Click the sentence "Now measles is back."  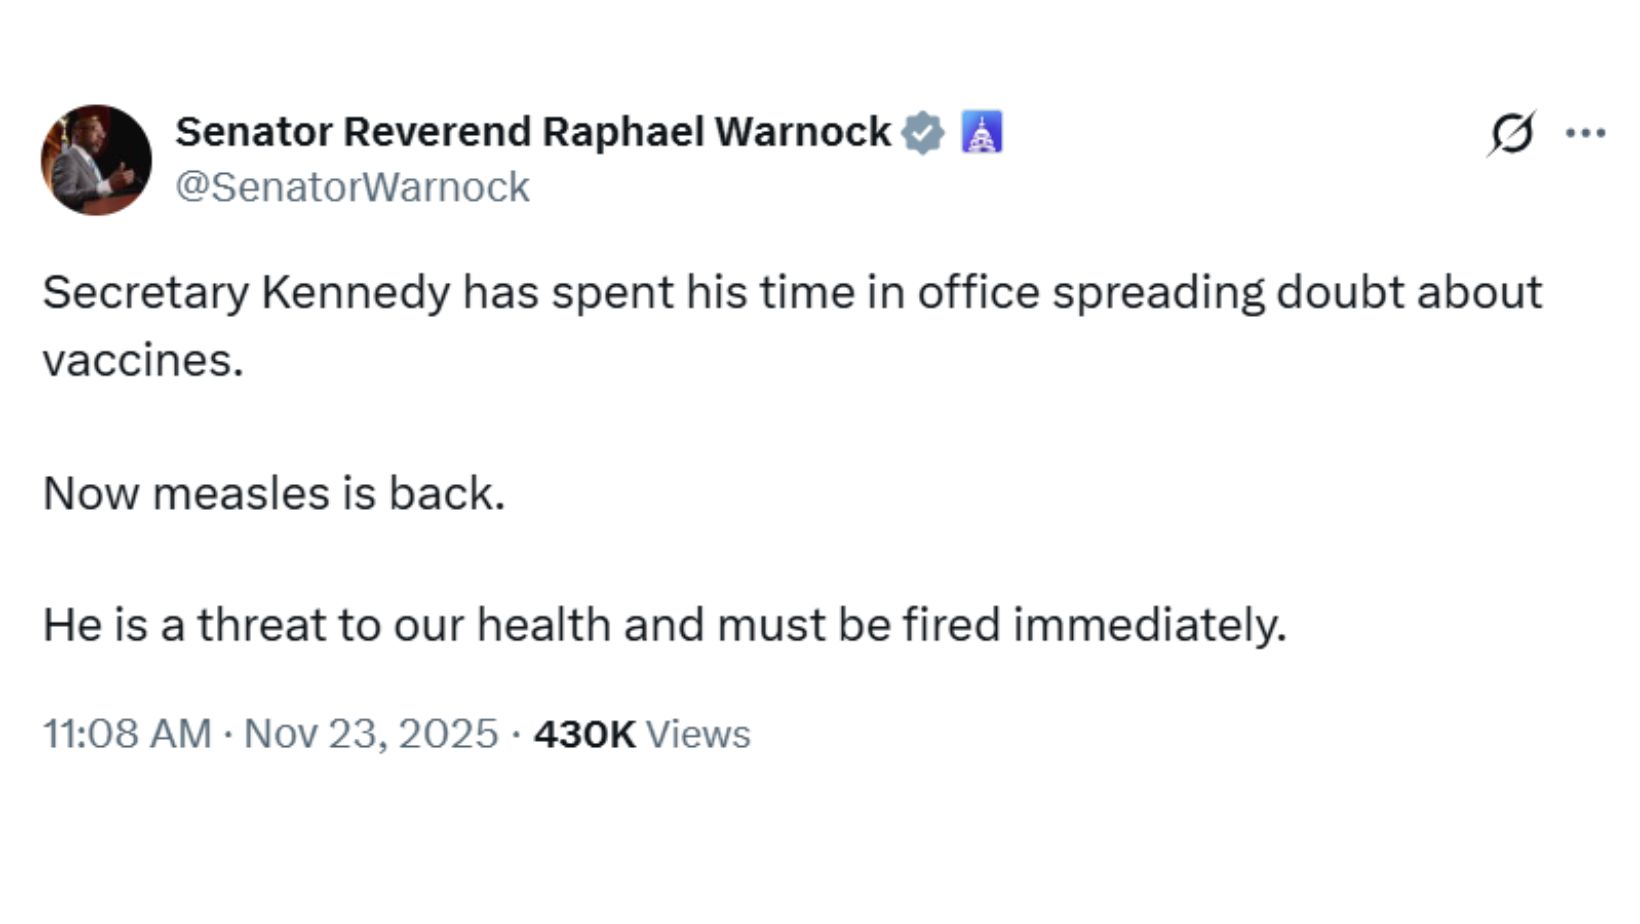(274, 494)
